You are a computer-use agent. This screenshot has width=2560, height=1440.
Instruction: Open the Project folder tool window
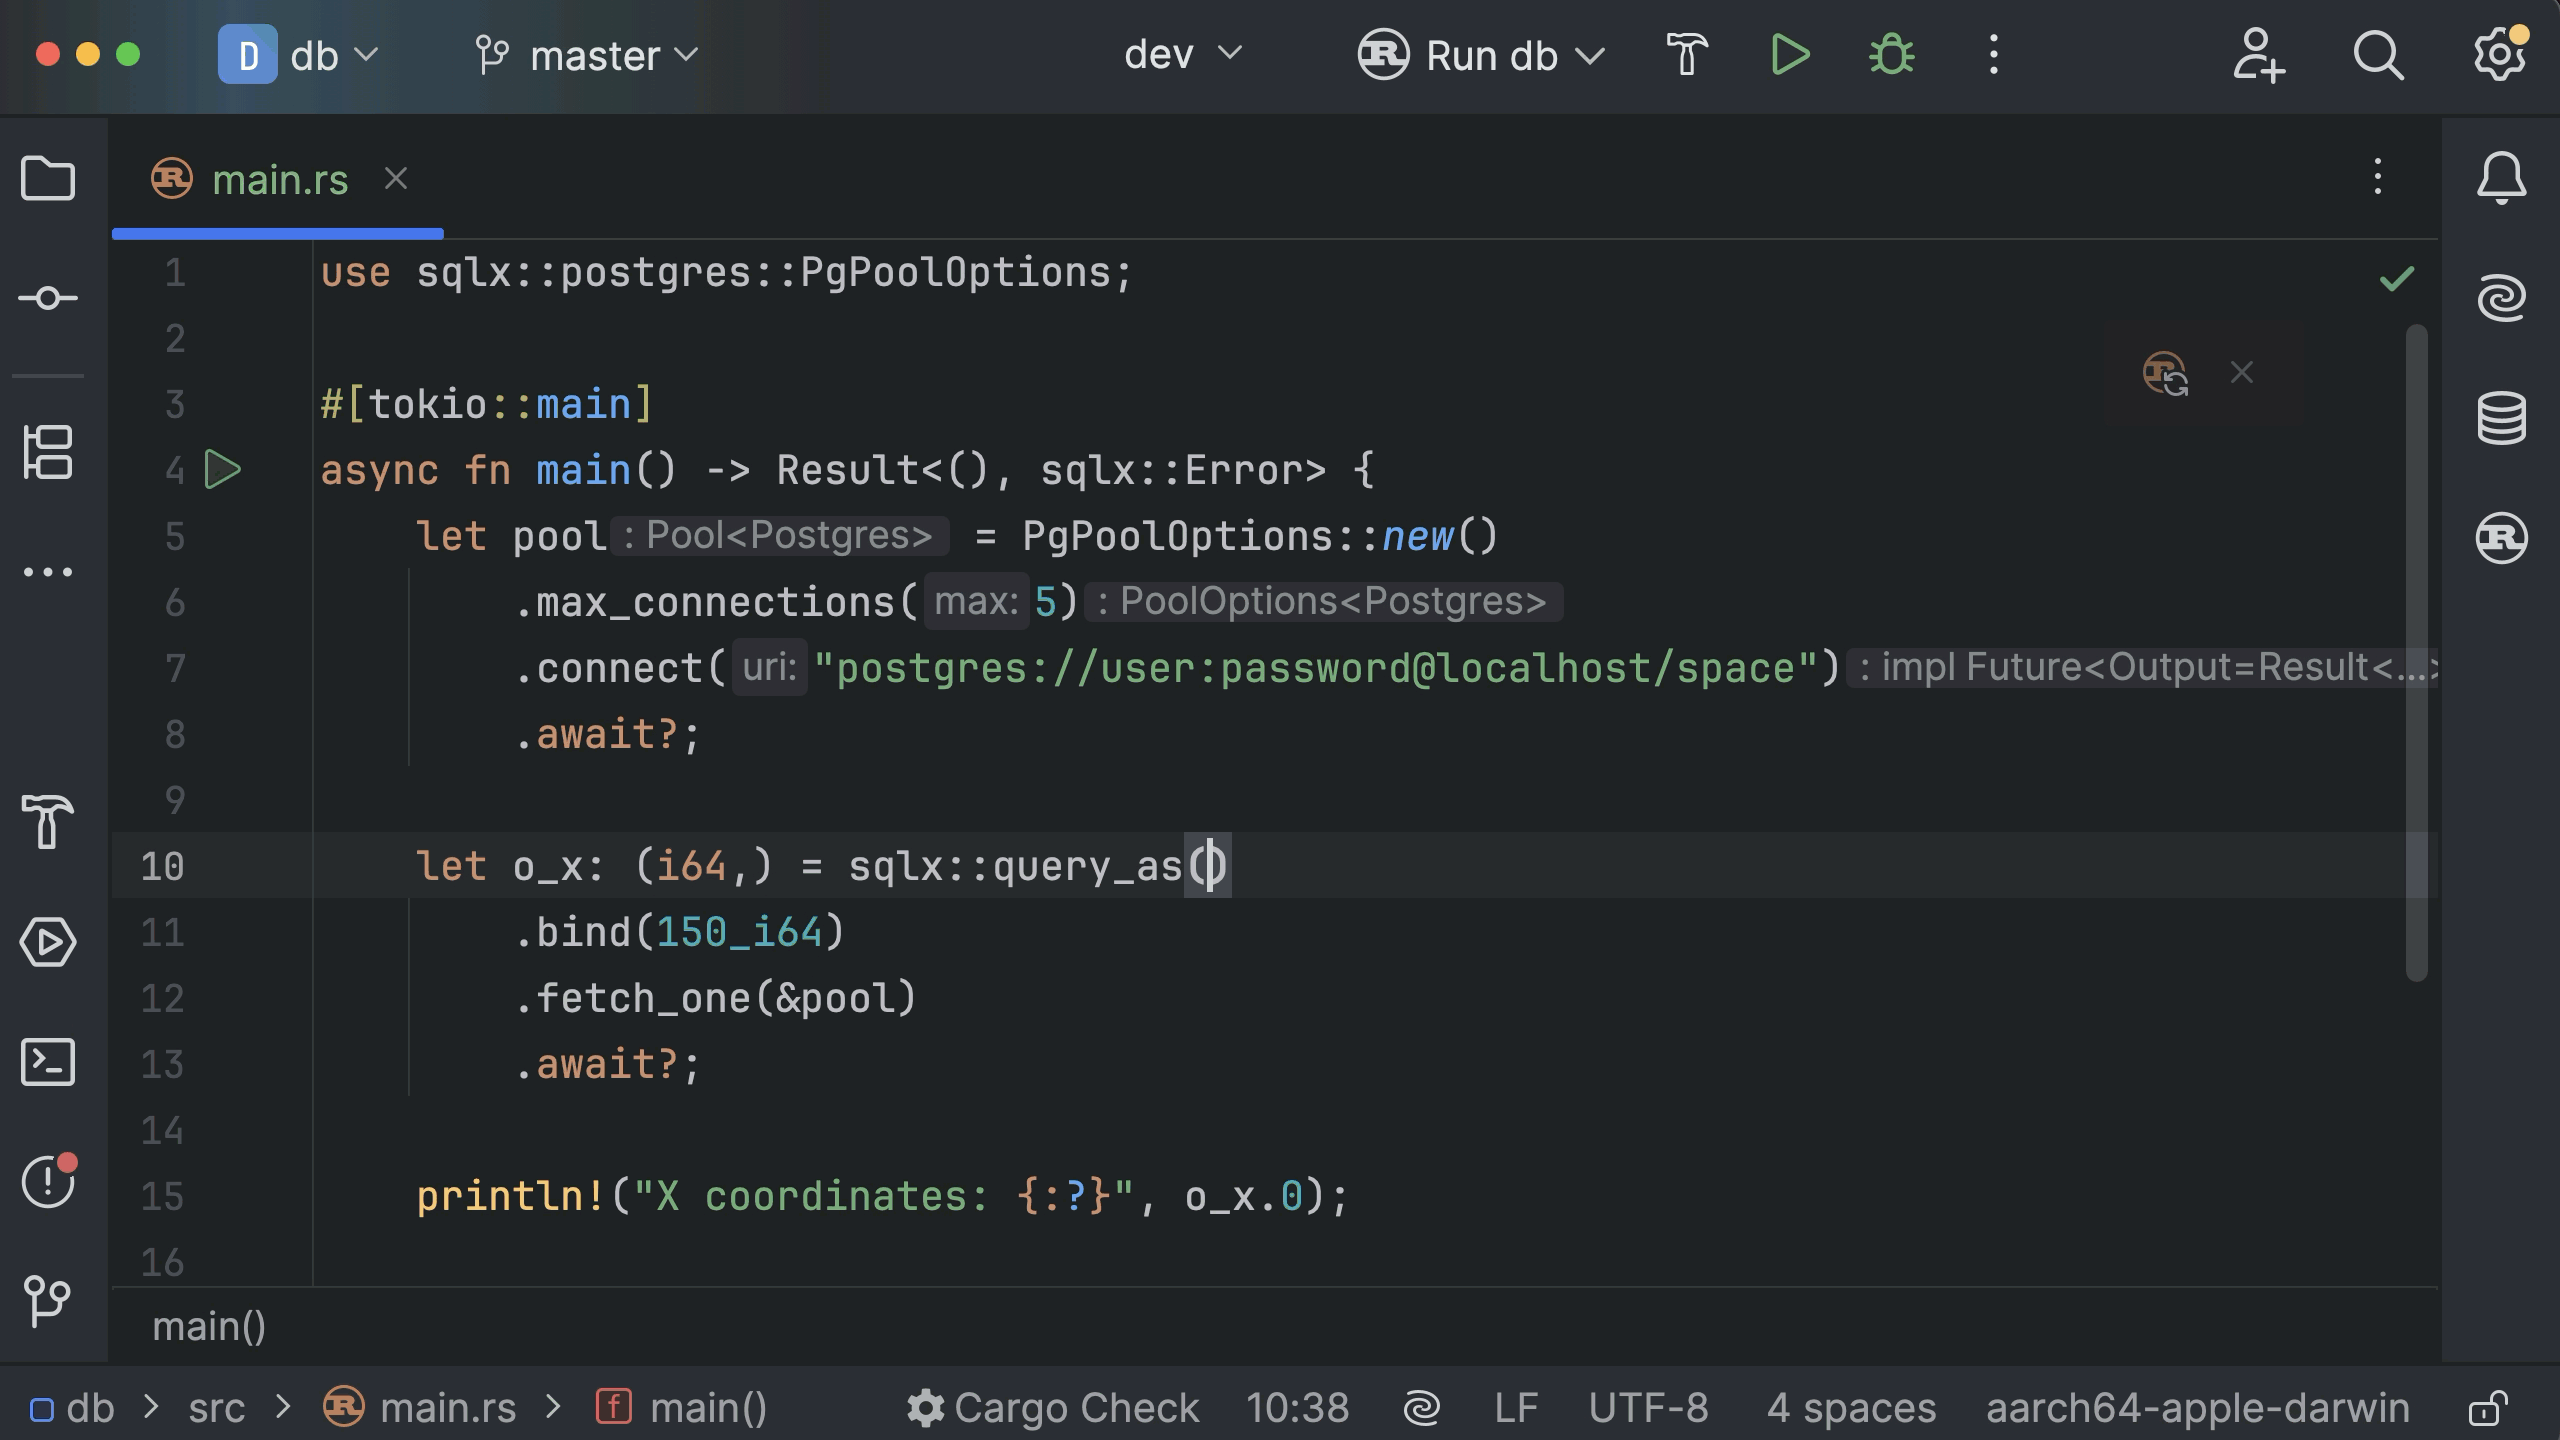(47, 180)
